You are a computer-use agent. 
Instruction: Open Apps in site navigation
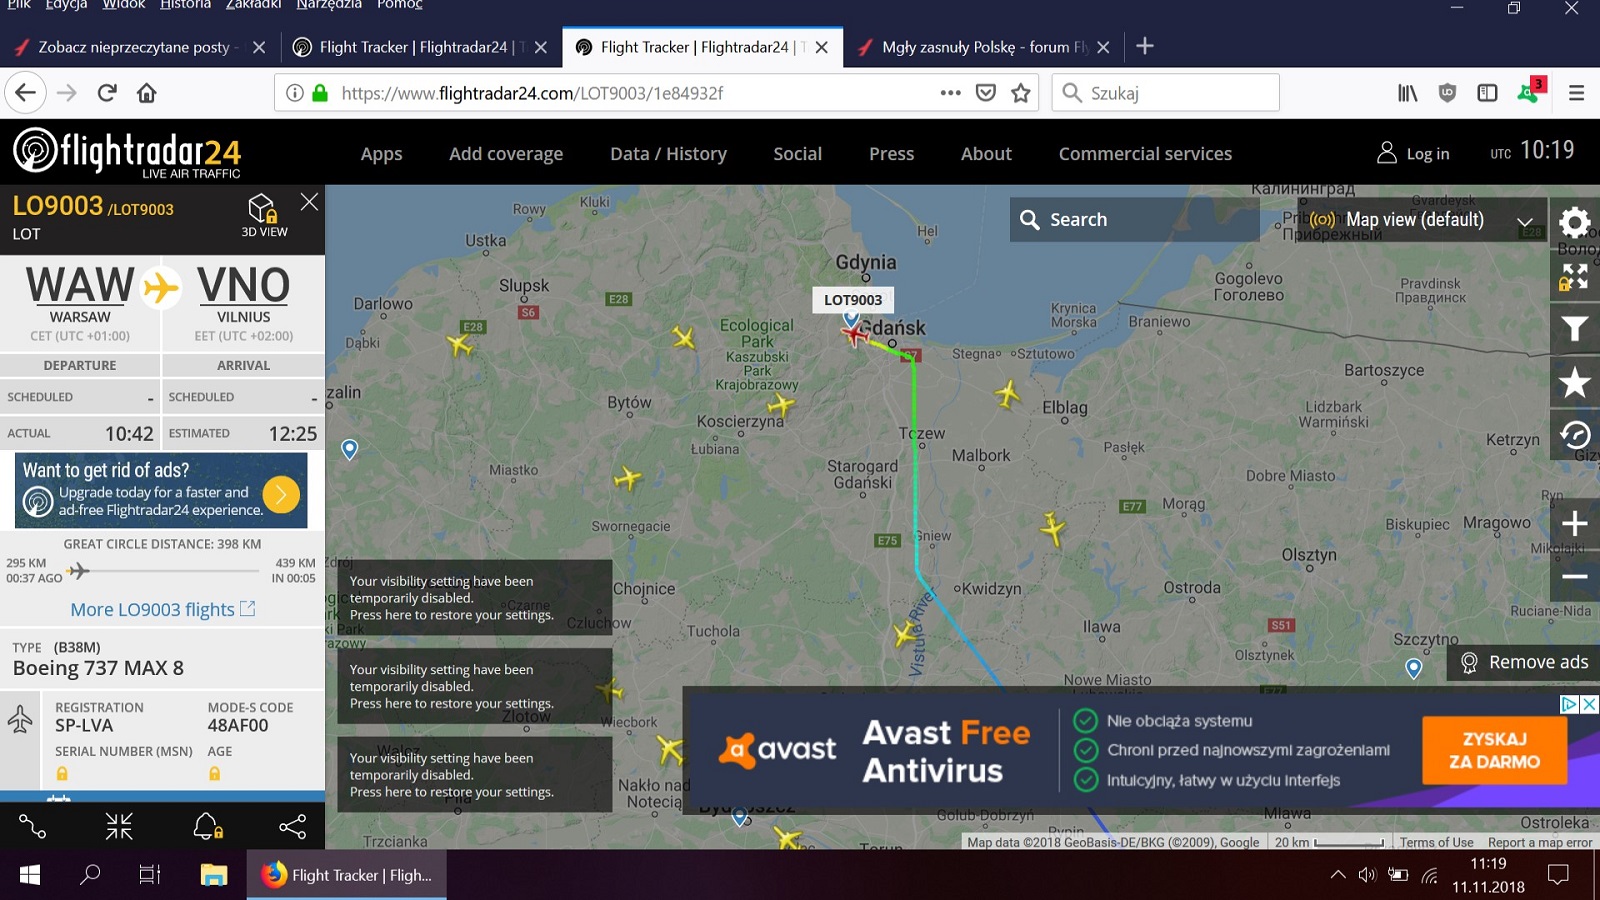pyautogui.click(x=381, y=154)
